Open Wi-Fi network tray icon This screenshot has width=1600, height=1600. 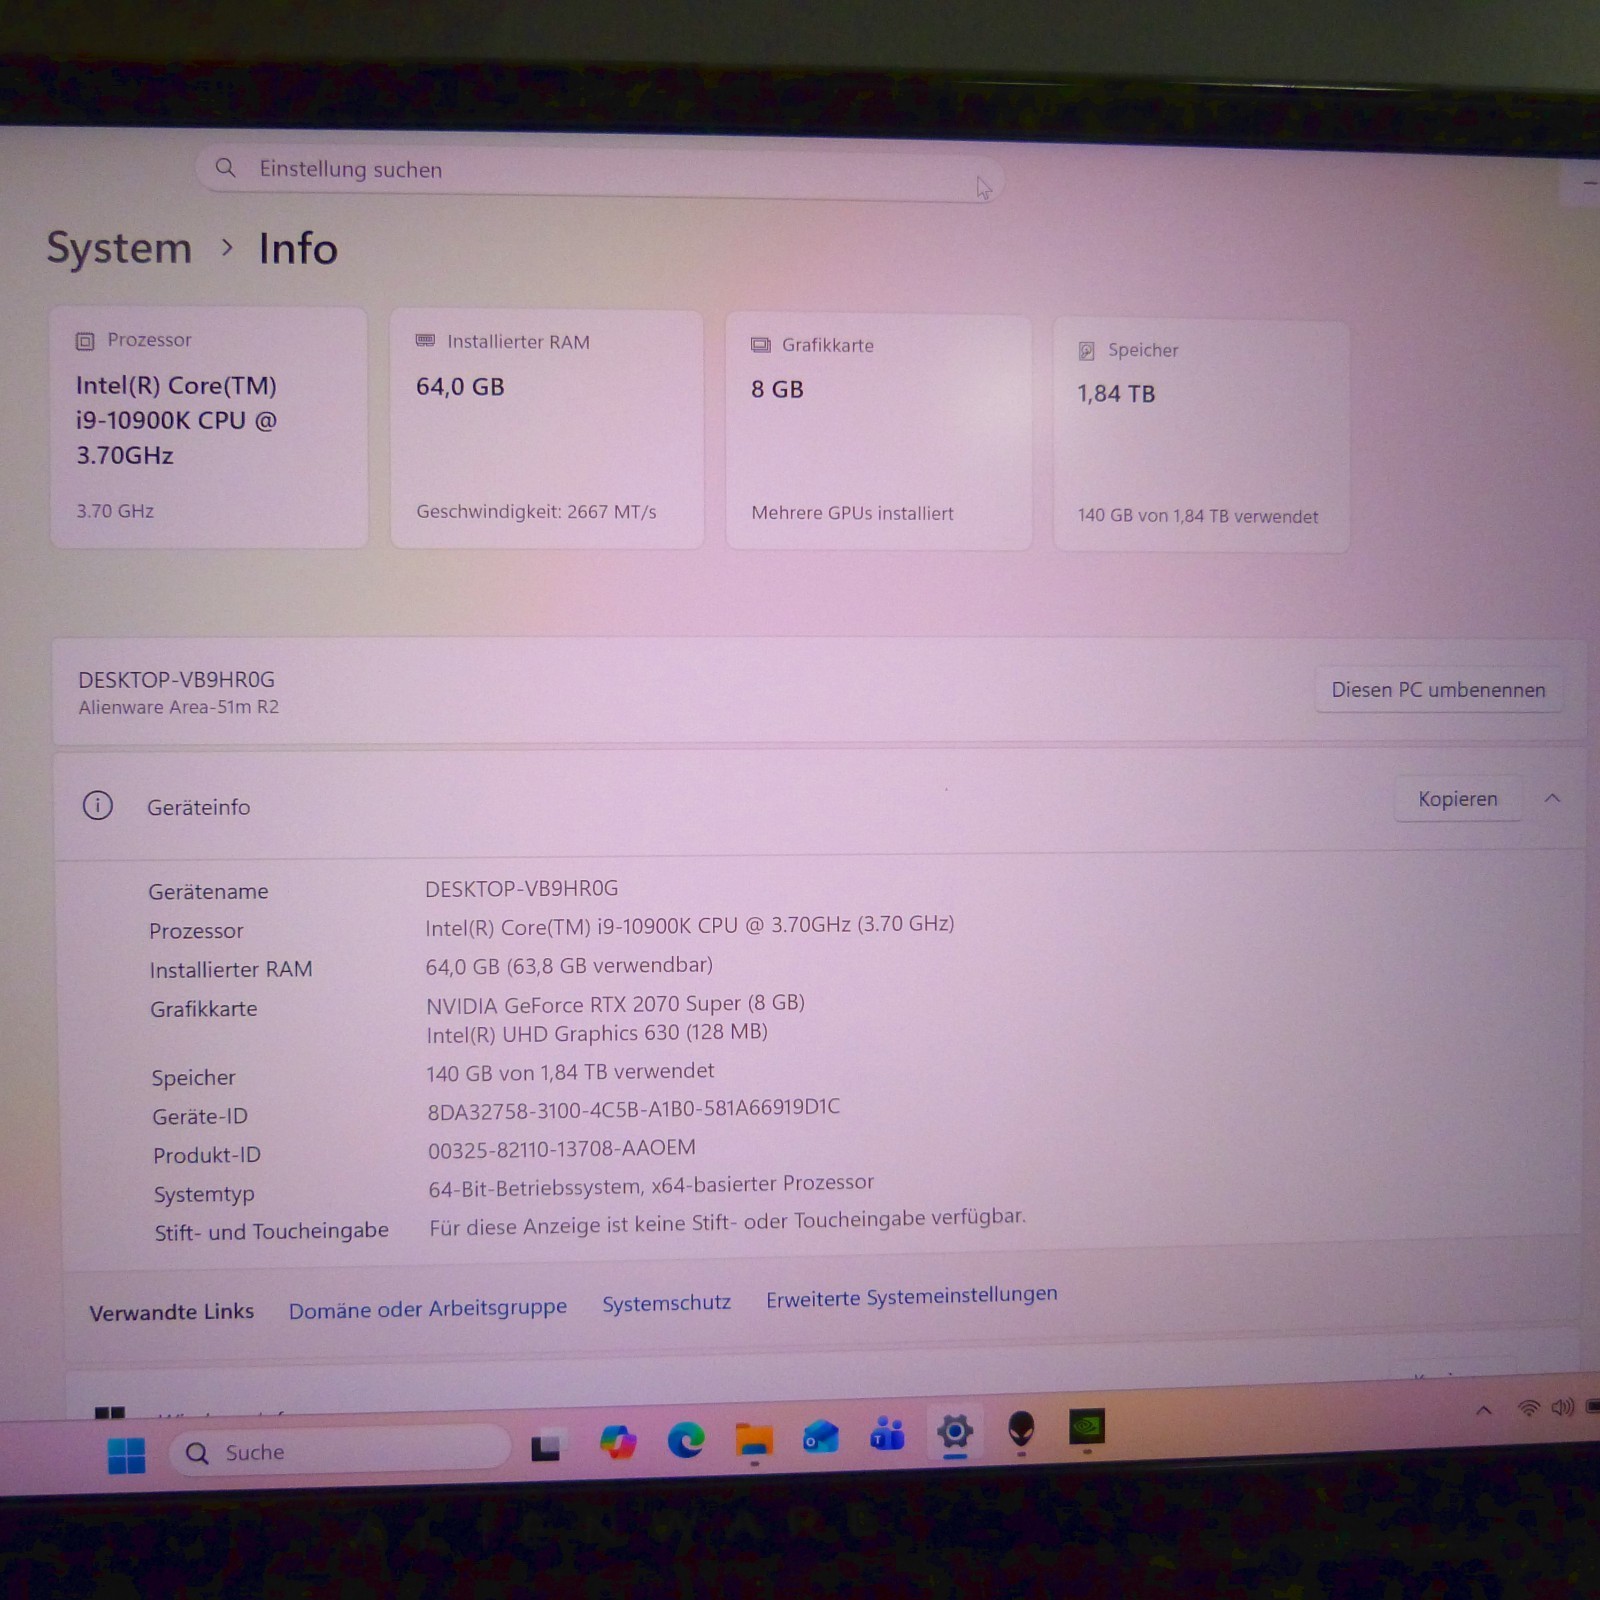click(x=1529, y=1408)
